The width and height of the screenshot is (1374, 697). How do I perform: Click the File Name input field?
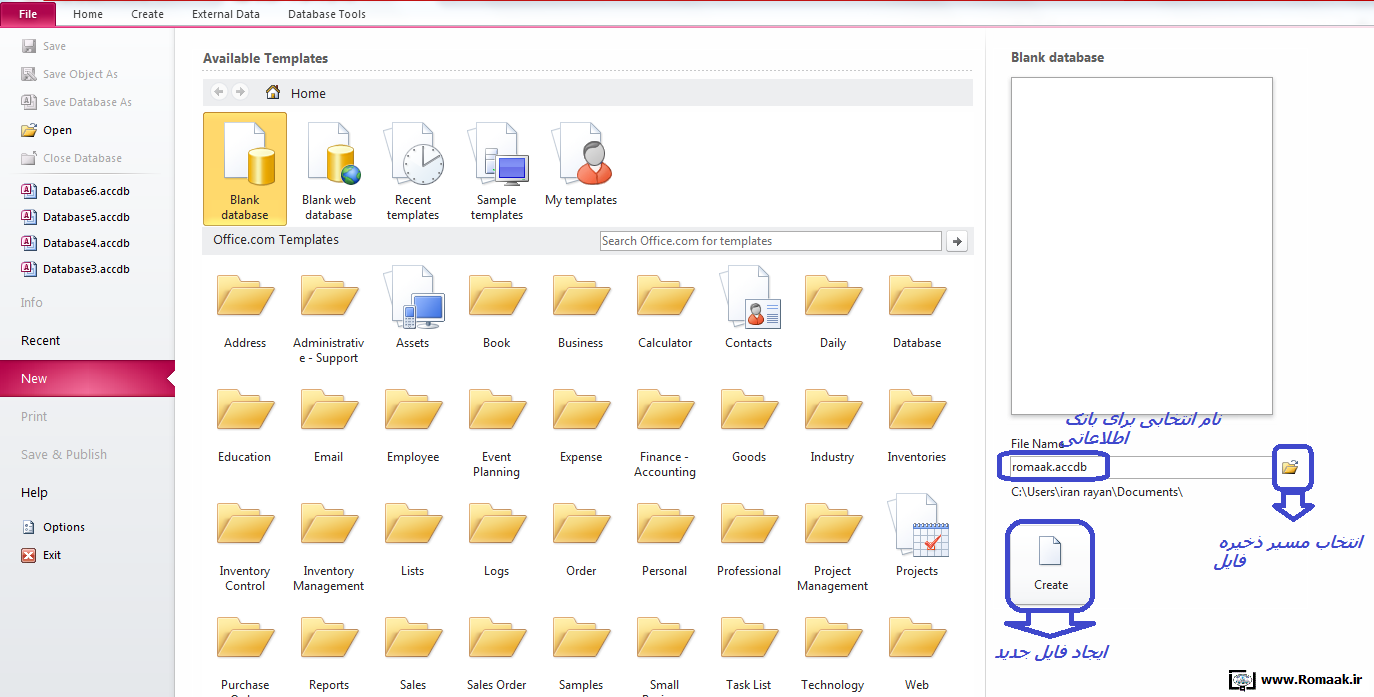(1140, 467)
